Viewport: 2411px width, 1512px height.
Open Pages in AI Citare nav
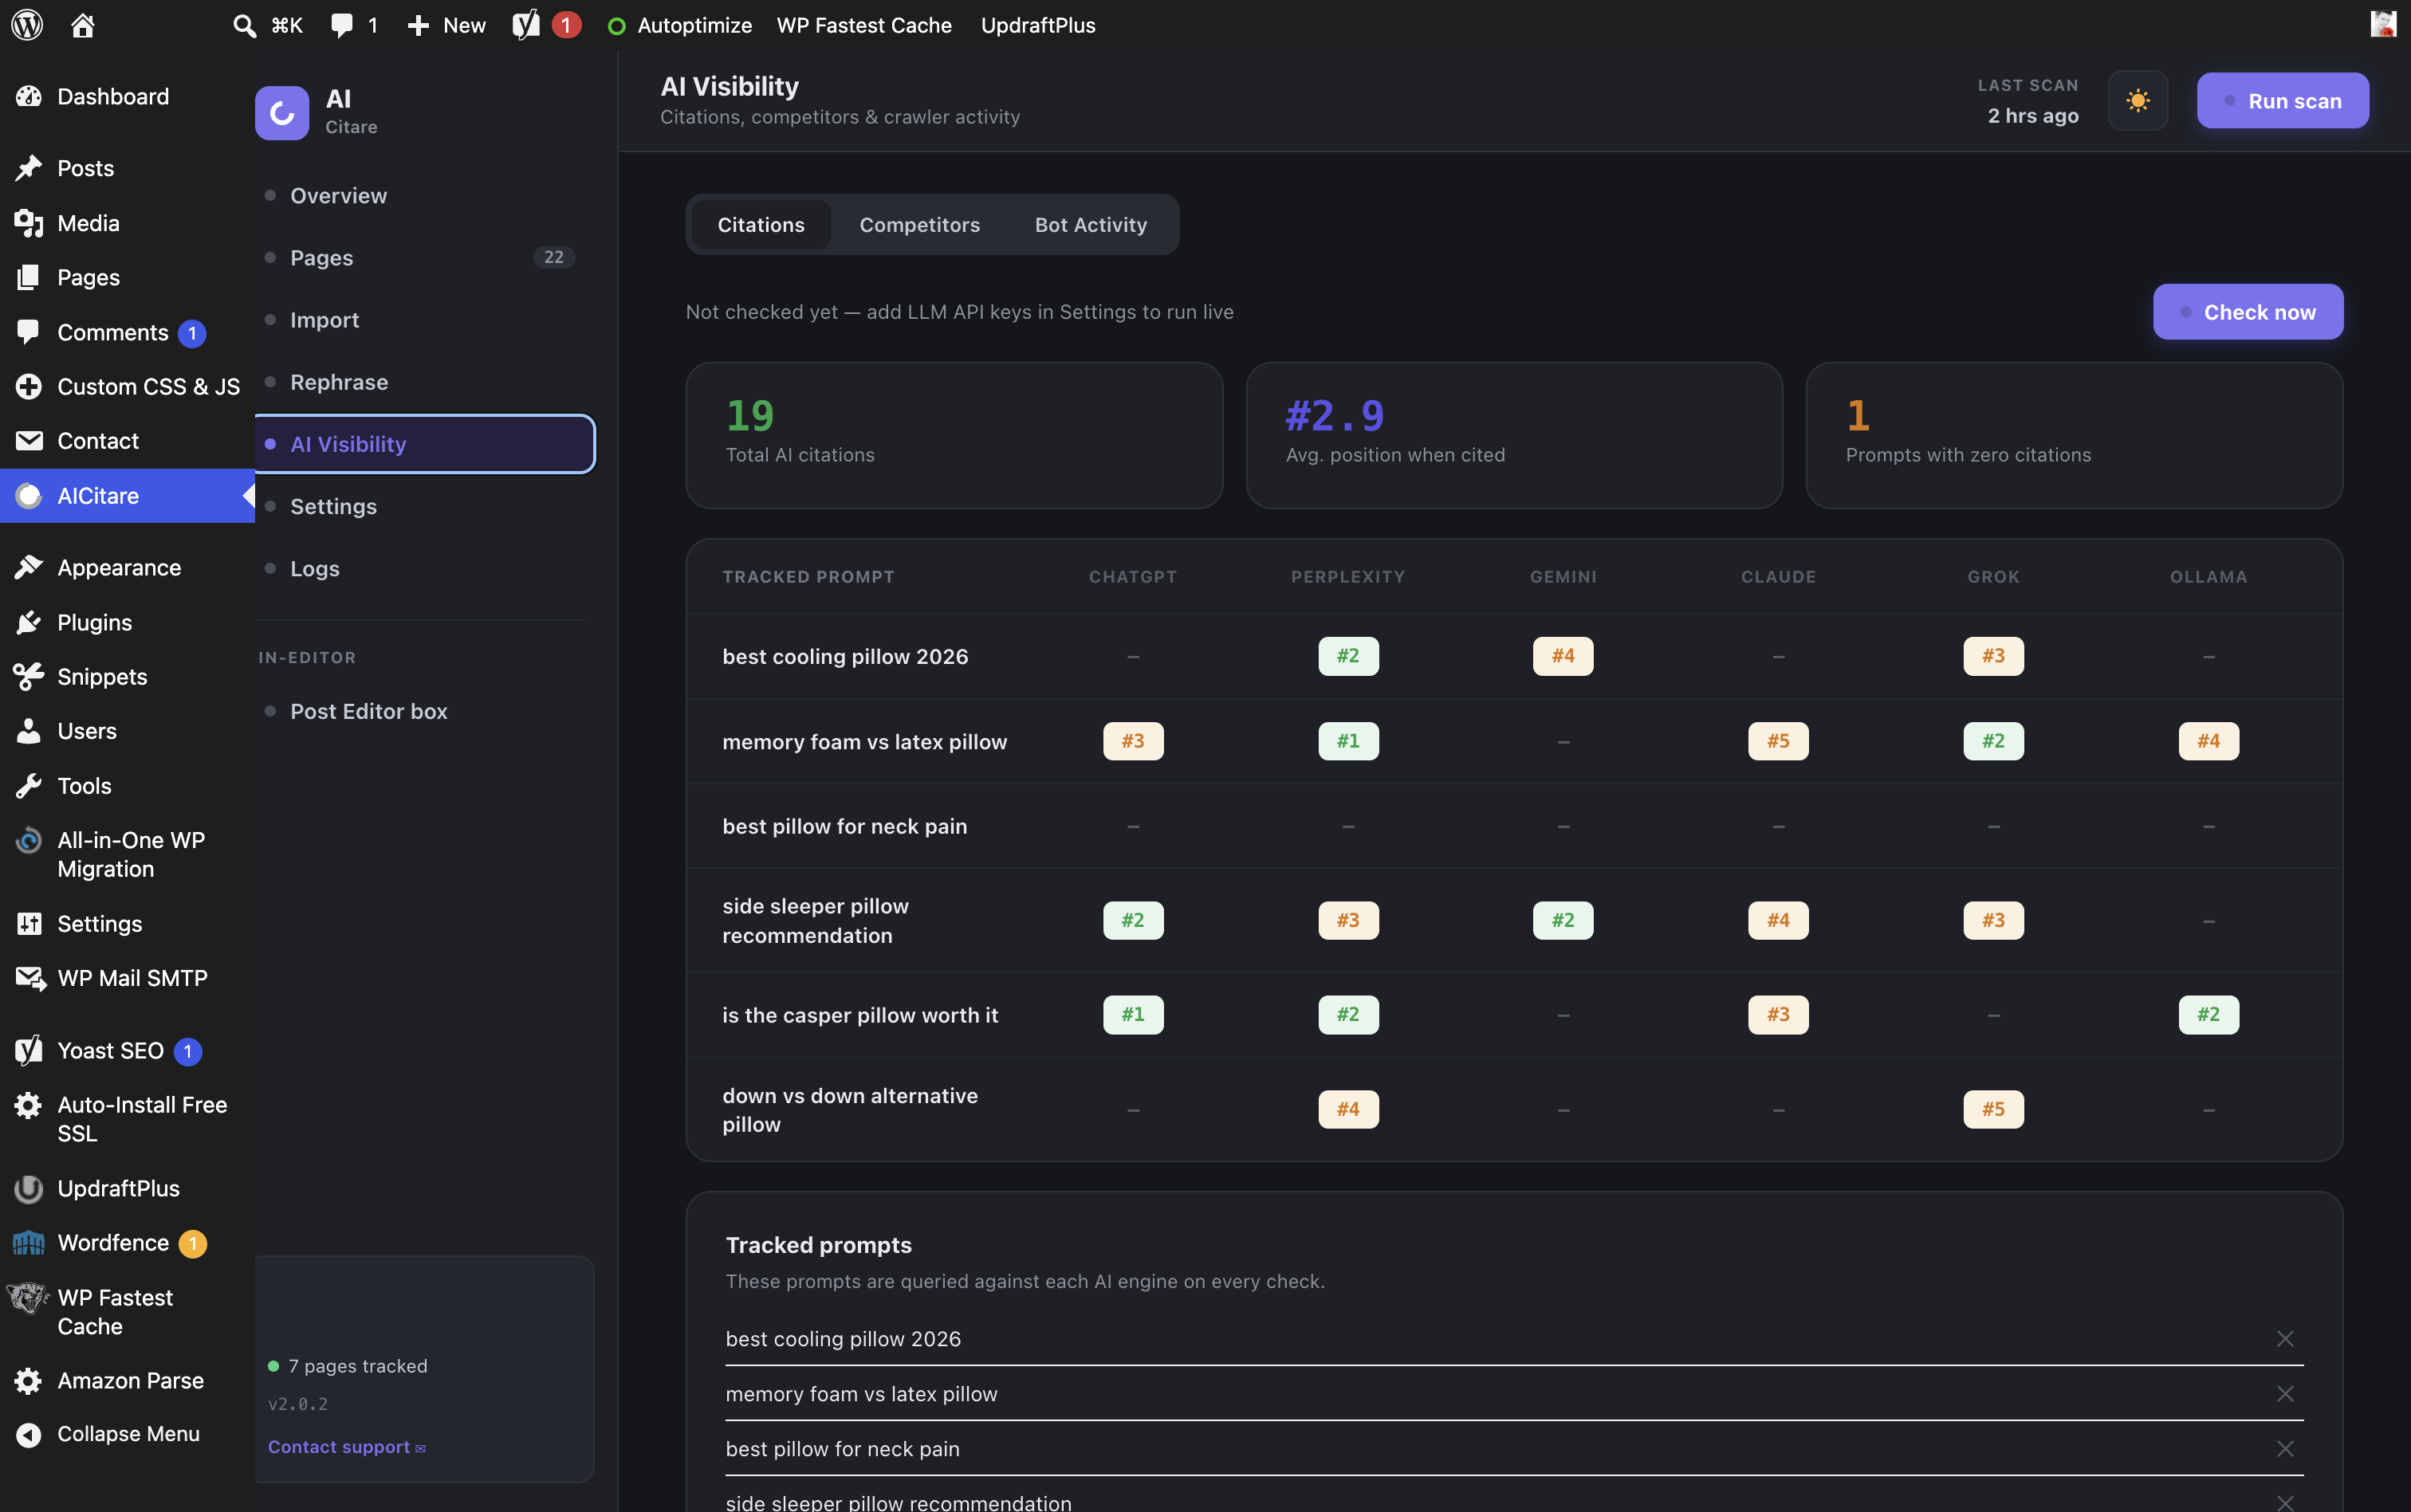[x=425, y=258]
